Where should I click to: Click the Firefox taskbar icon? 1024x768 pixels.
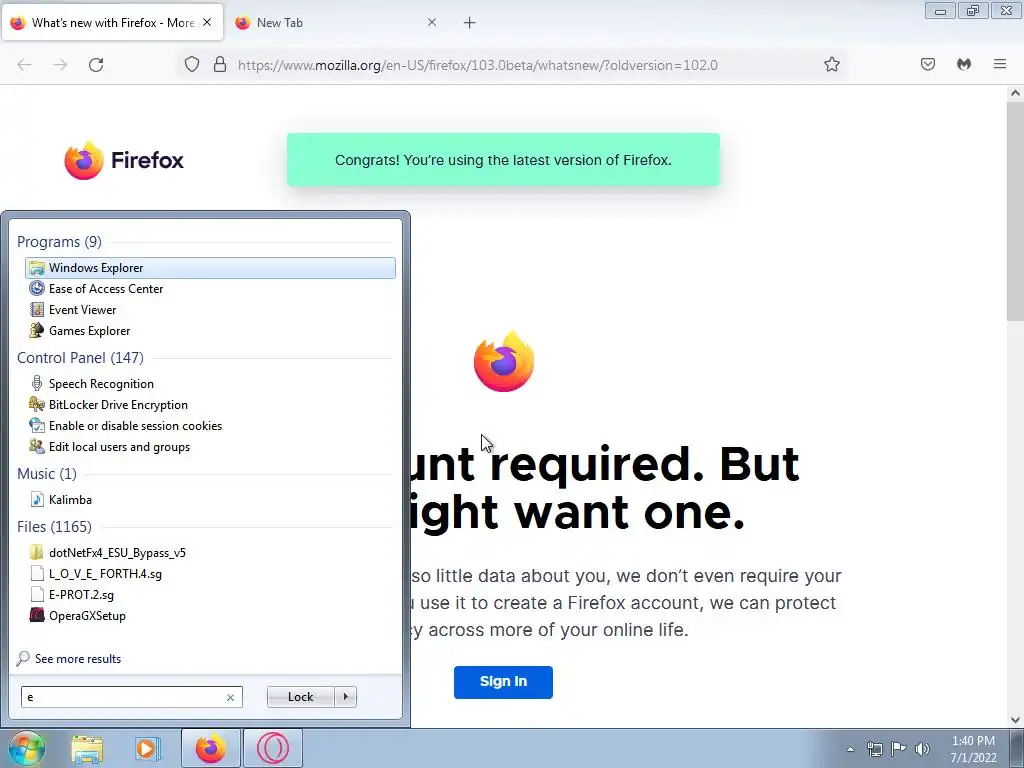tap(210, 748)
